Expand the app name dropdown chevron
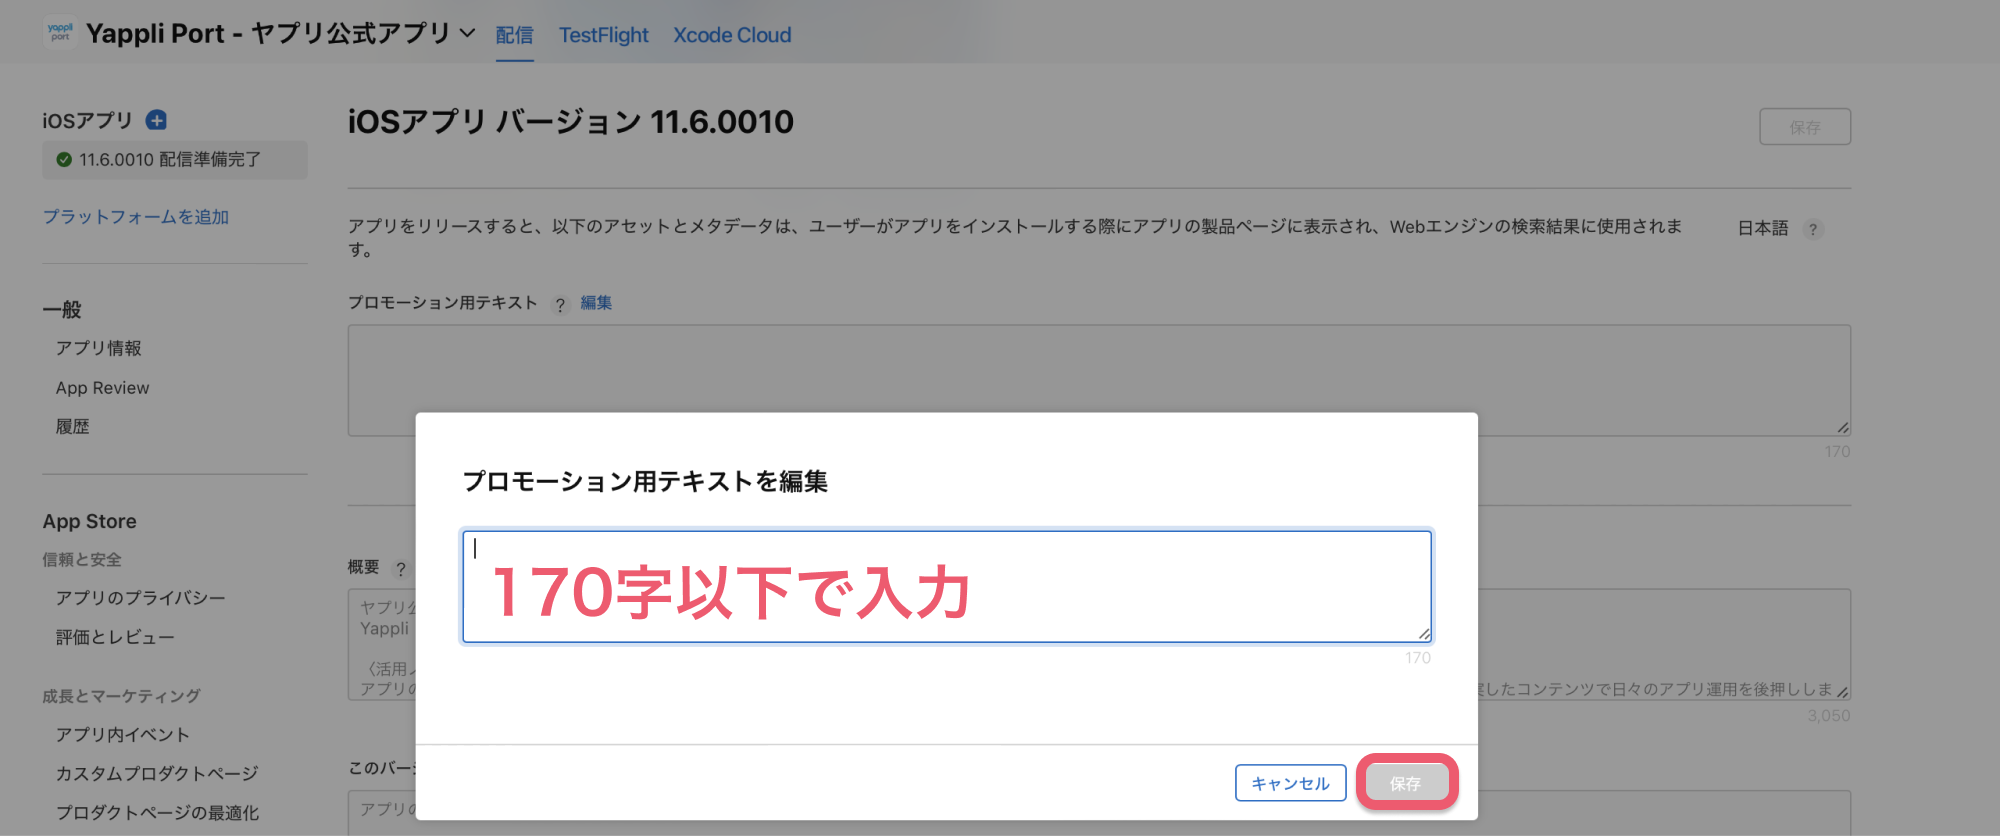The height and width of the screenshot is (836, 2000). pos(467,33)
